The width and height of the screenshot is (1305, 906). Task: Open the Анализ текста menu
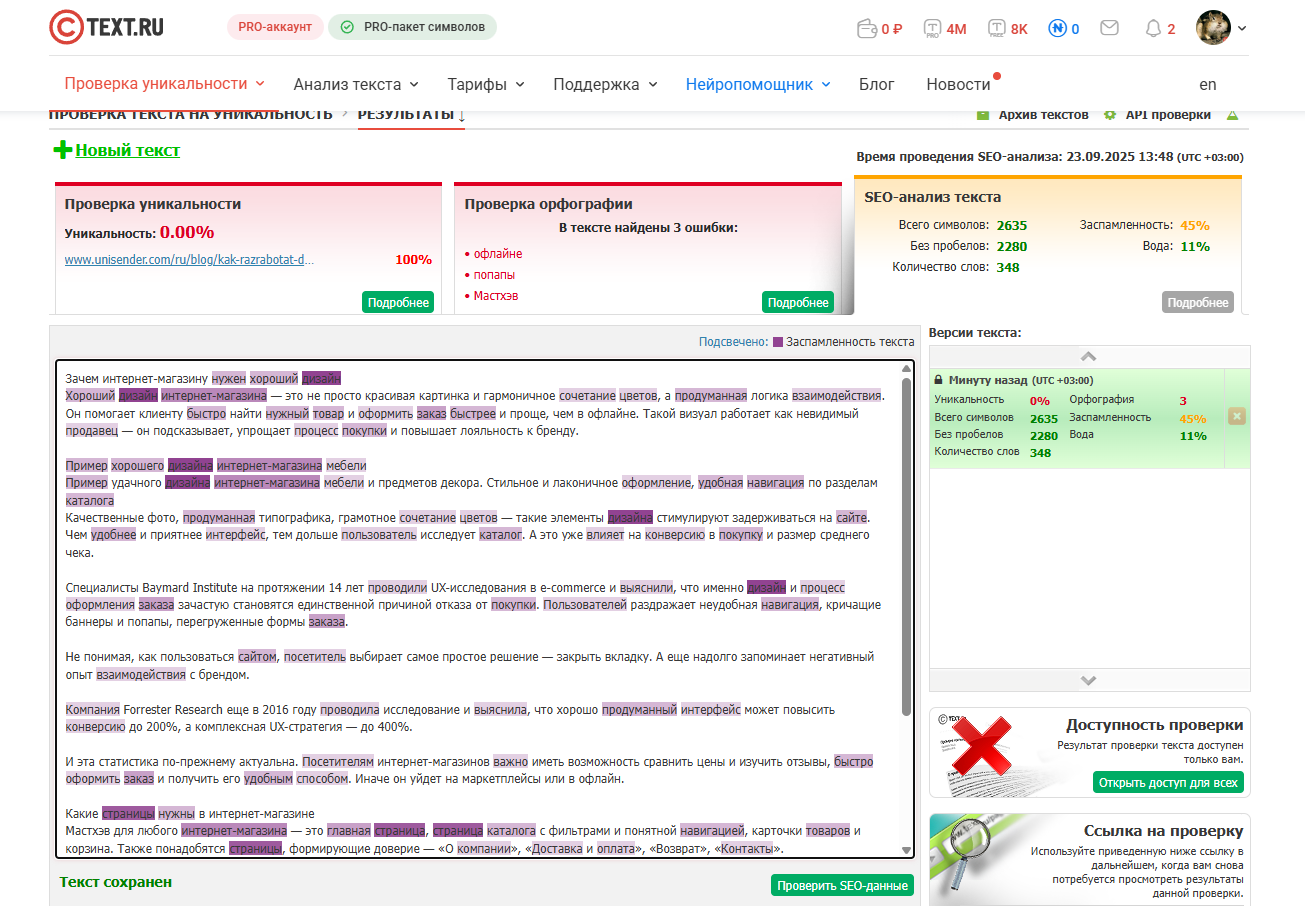coord(356,84)
